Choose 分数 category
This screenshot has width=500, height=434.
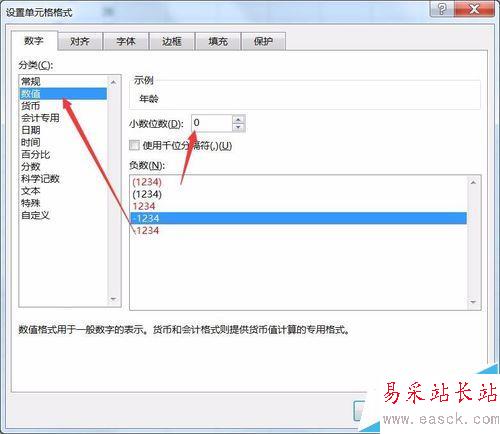[x=63, y=167]
